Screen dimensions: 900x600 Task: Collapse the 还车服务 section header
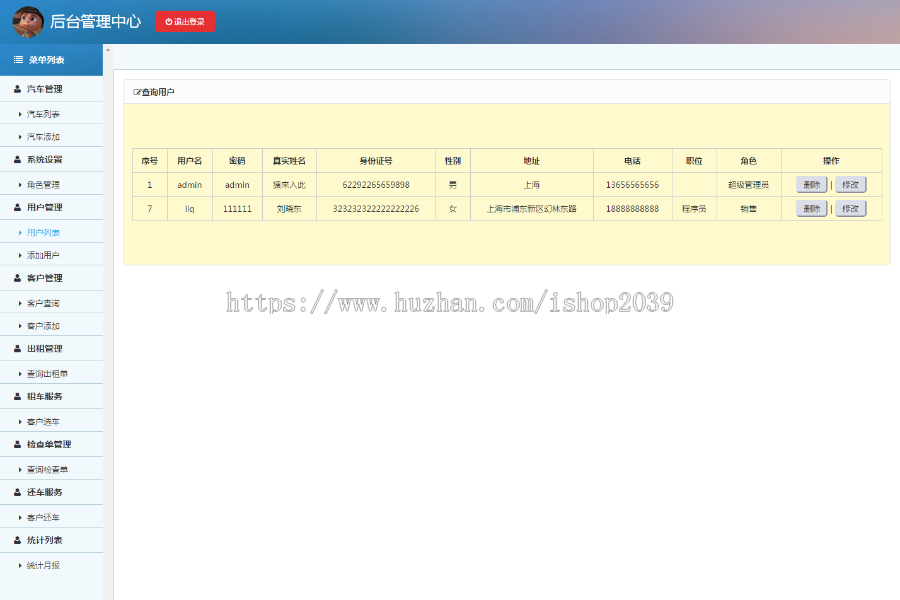(x=51, y=492)
